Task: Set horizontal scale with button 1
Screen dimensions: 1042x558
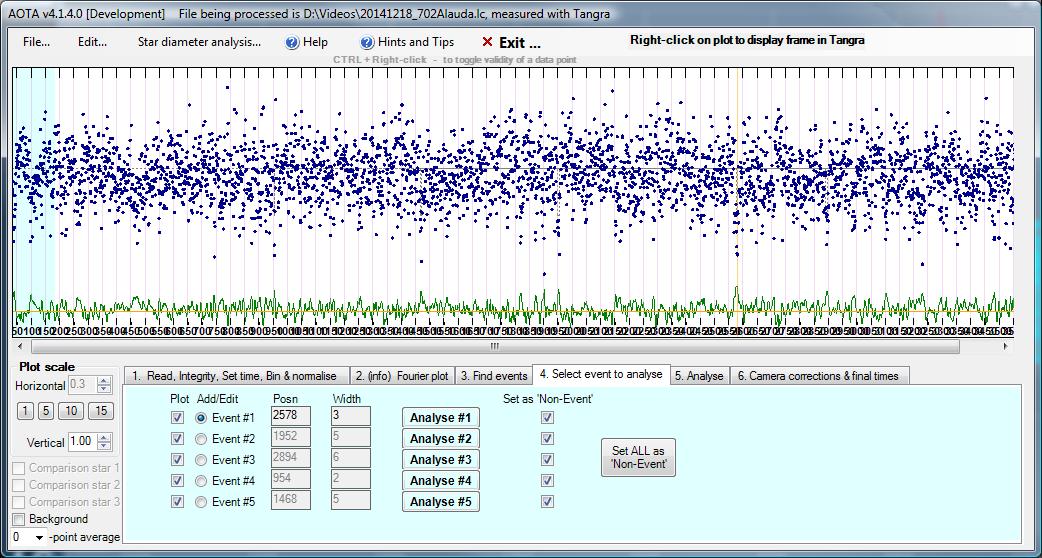Action: tap(25, 411)
